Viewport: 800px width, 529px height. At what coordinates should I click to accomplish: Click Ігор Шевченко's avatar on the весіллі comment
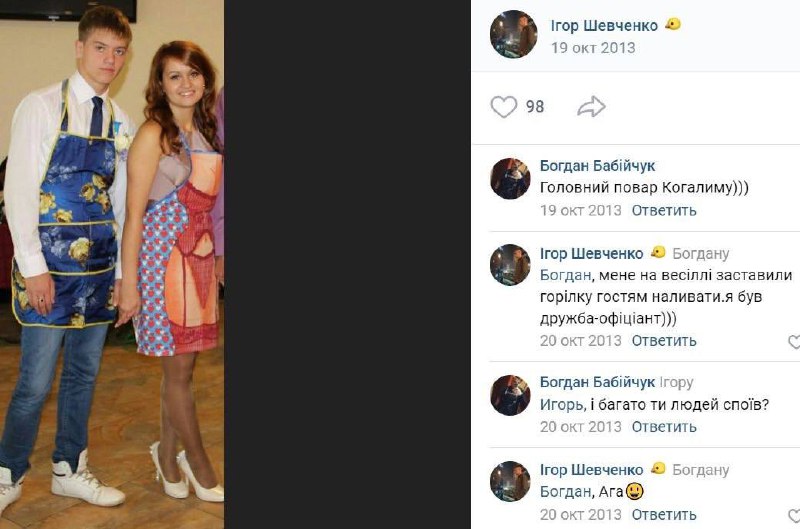click(510, 265)
